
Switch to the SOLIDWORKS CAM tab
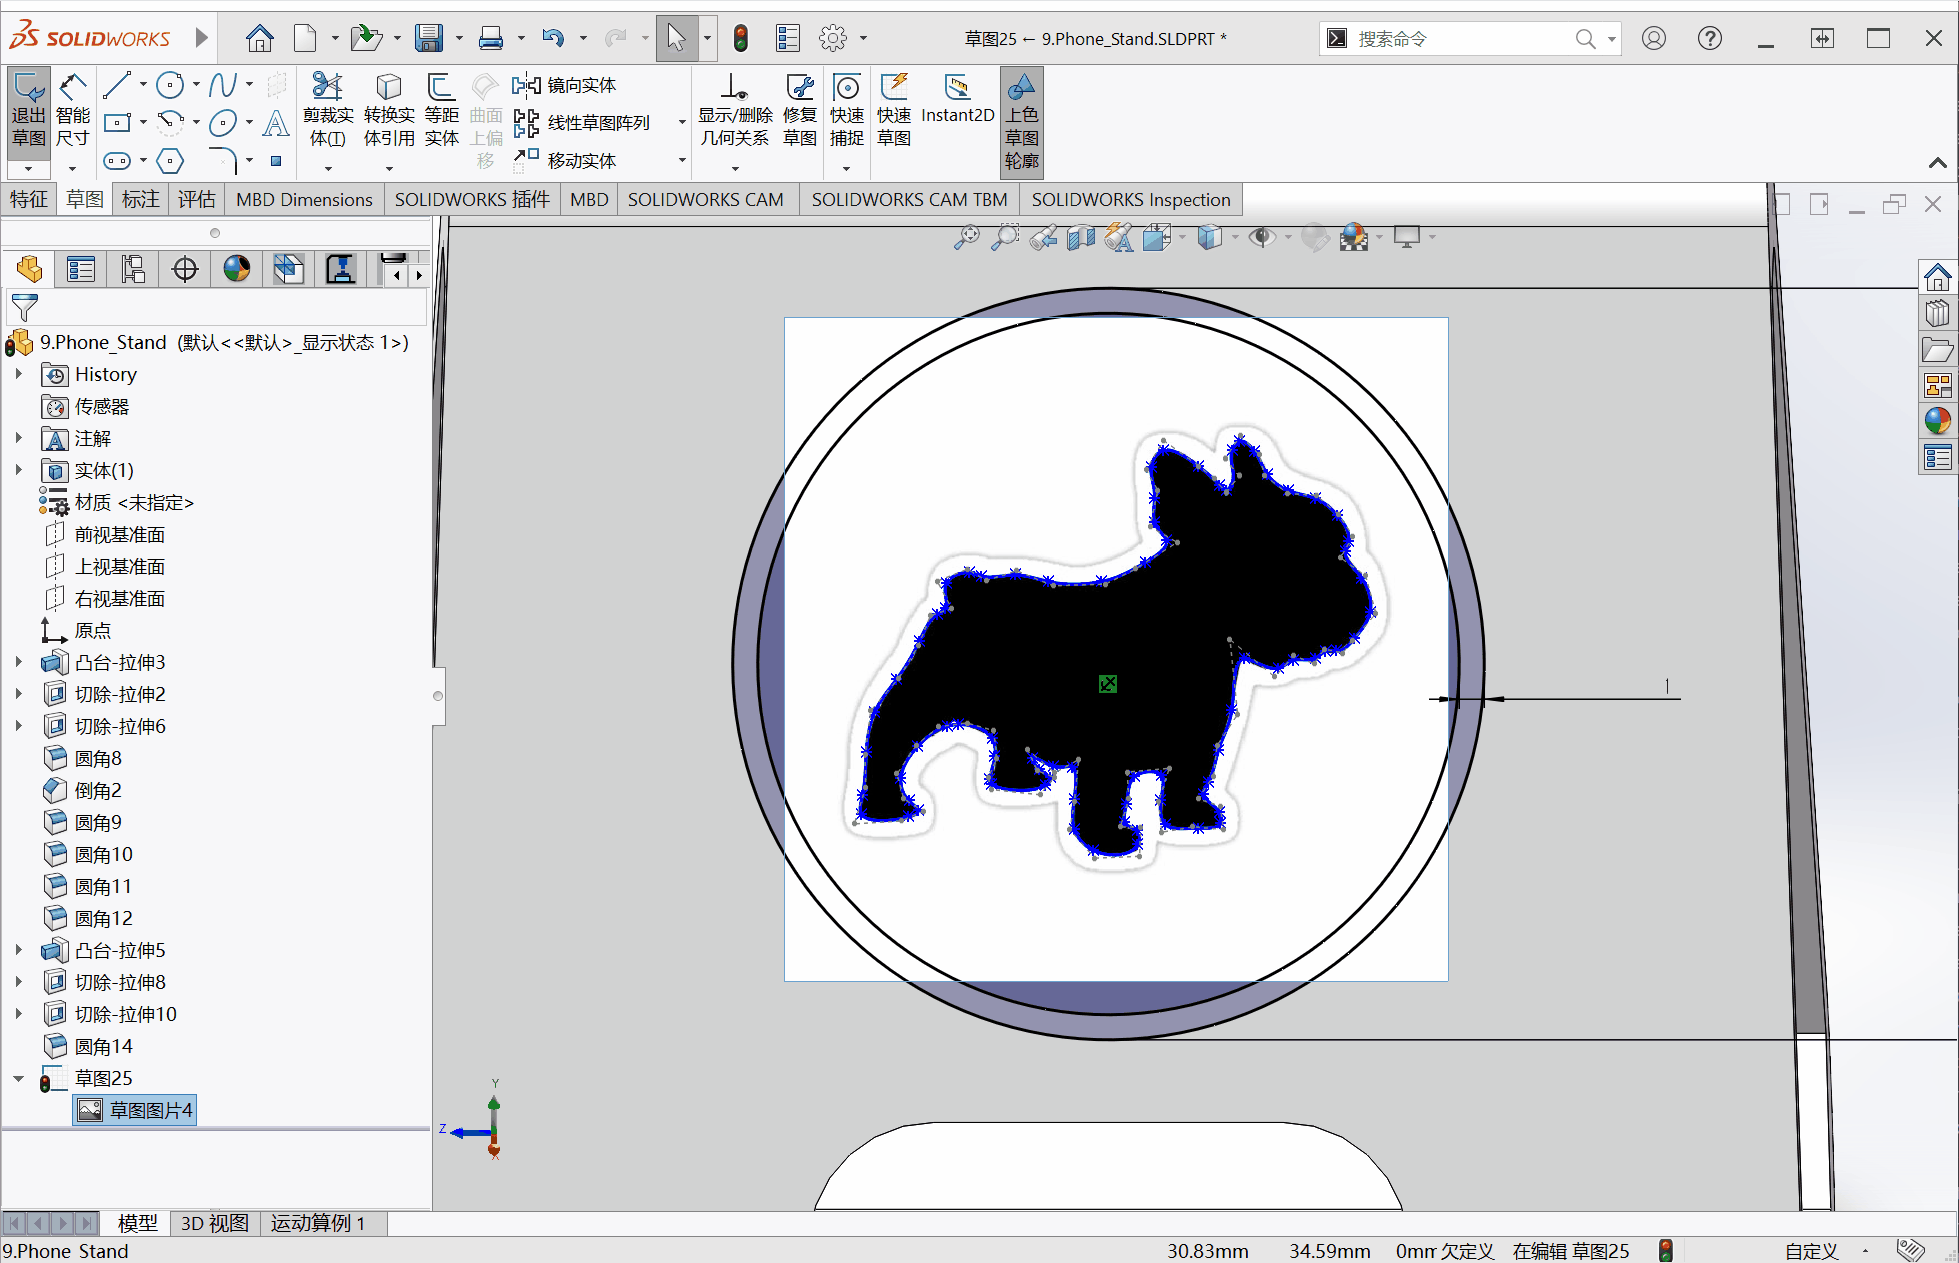(x=706, y=200)
